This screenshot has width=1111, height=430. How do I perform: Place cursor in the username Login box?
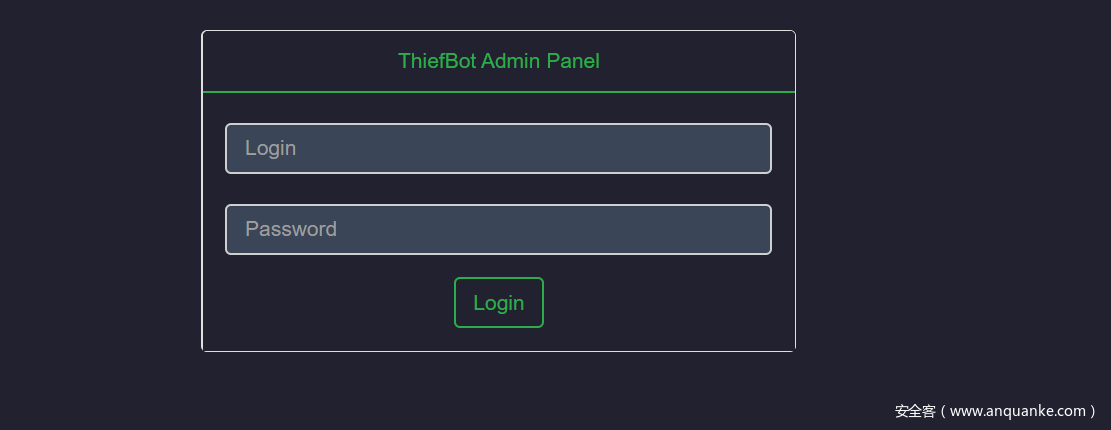point(498,148)
